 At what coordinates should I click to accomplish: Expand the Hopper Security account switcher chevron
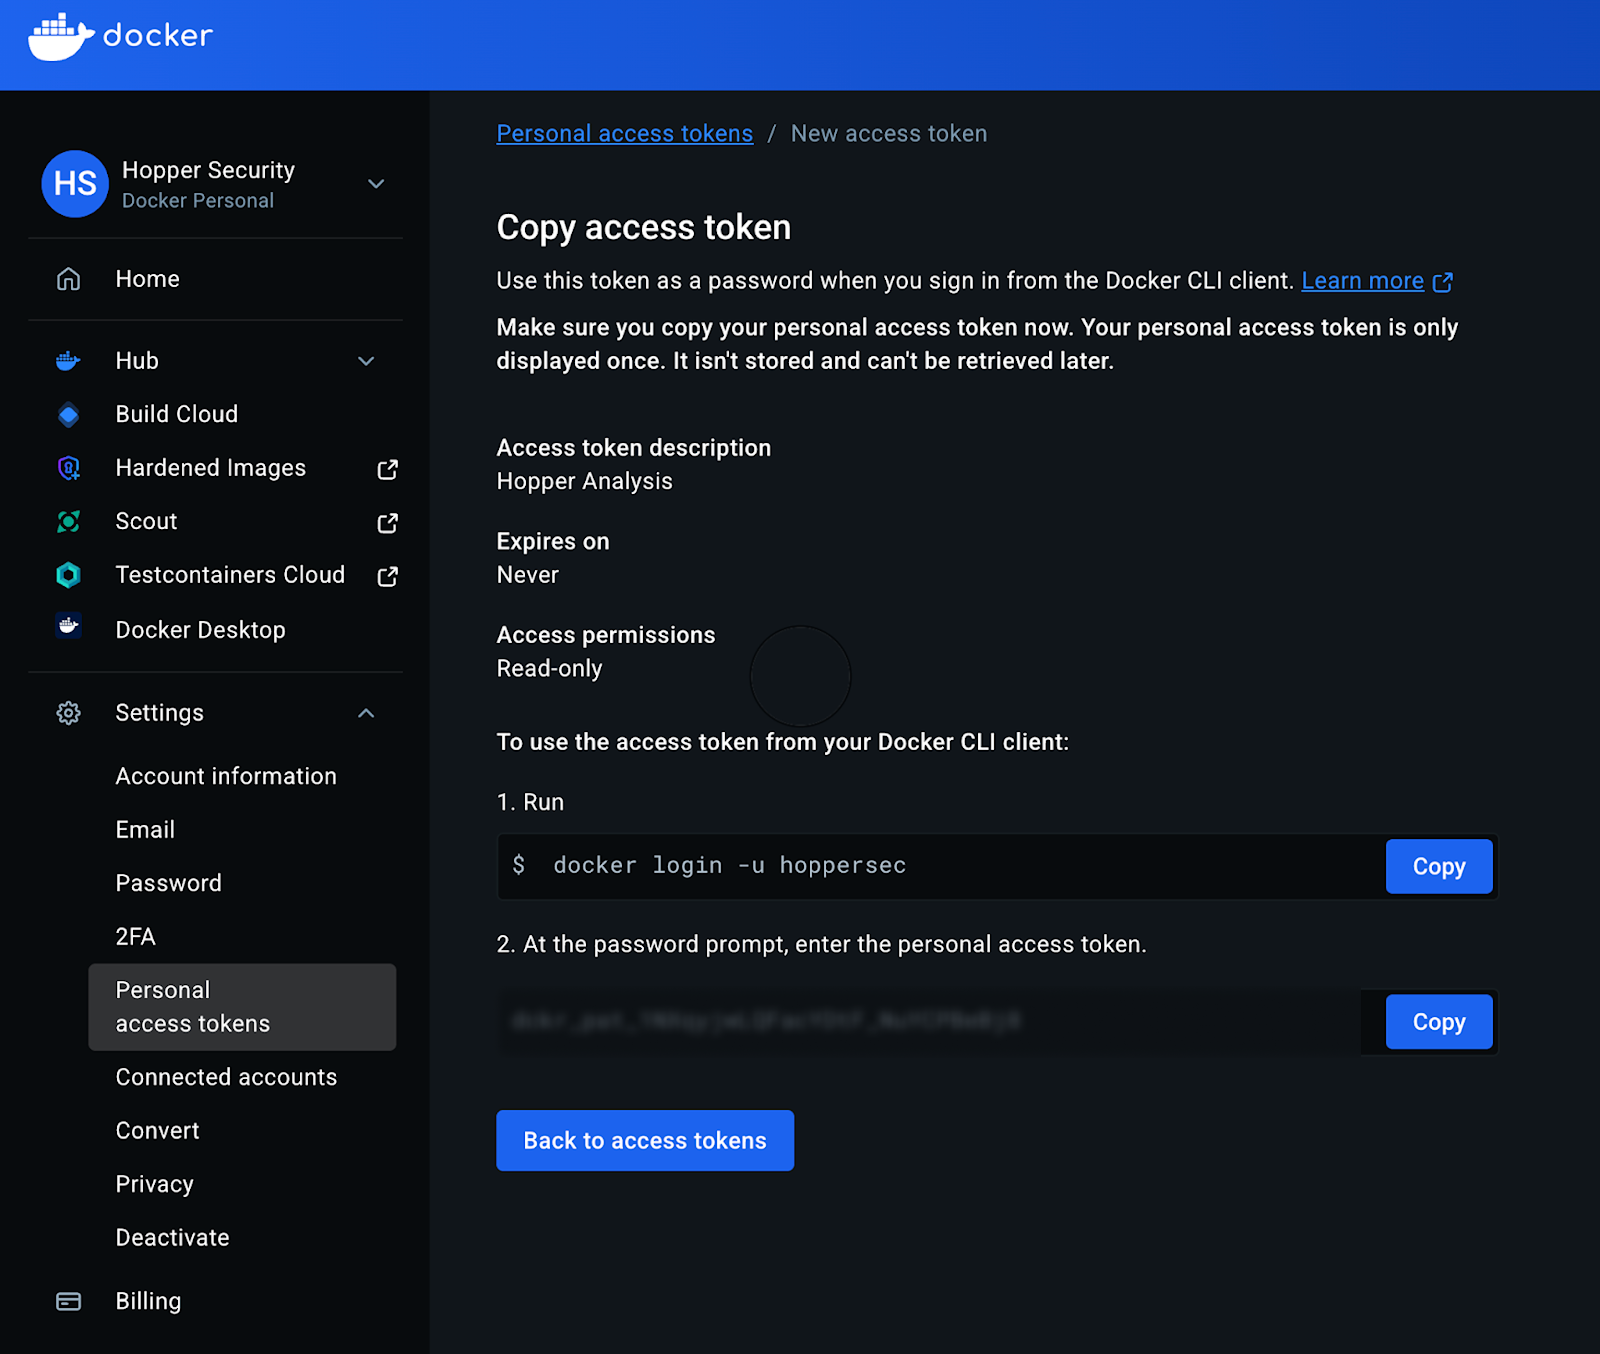coord(376,184)
